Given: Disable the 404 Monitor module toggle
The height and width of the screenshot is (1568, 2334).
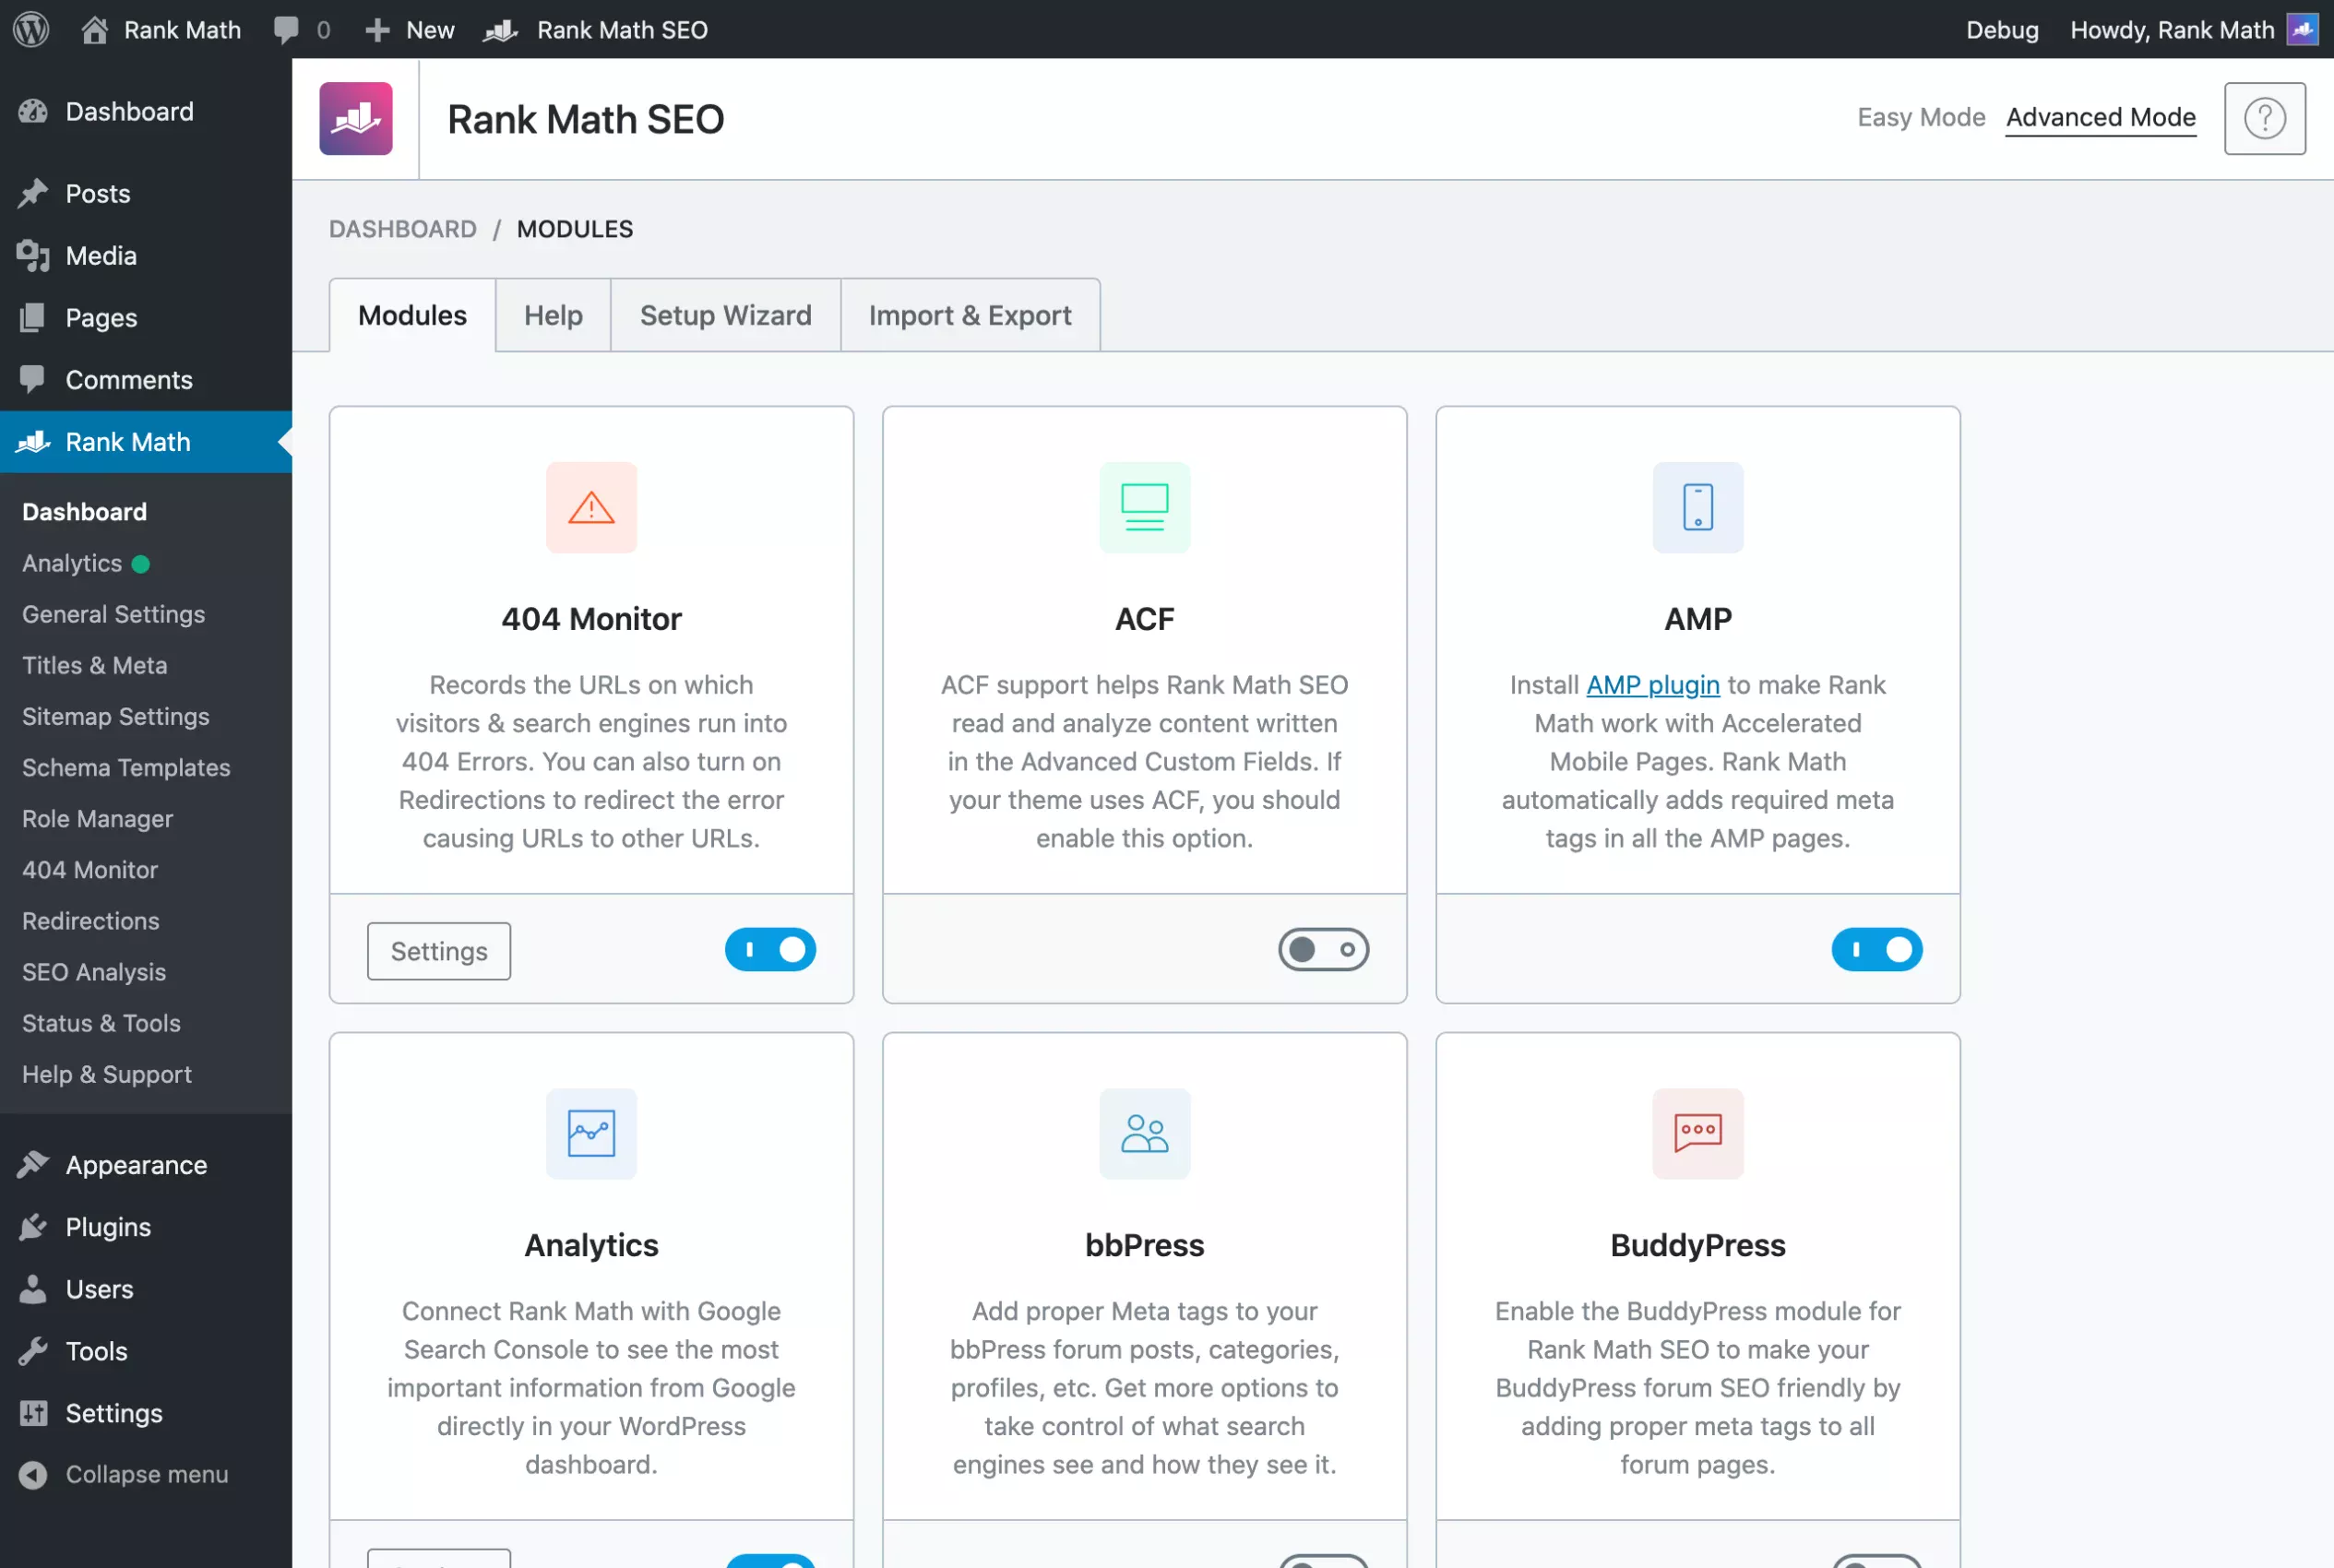Looking at the screenshot, I should (770, 949).
